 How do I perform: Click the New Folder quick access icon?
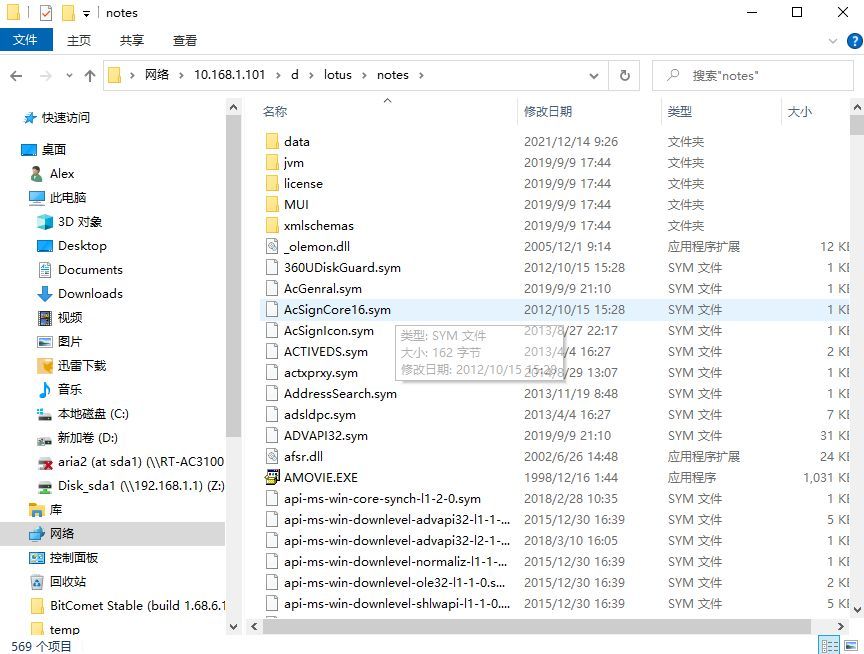tap(68, 12)
